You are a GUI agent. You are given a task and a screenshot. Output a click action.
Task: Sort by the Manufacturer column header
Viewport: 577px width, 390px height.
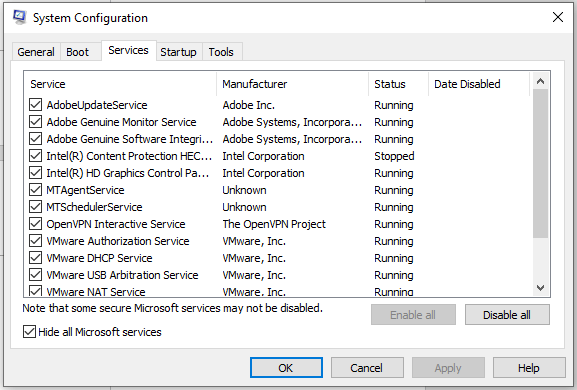point(293,84)
